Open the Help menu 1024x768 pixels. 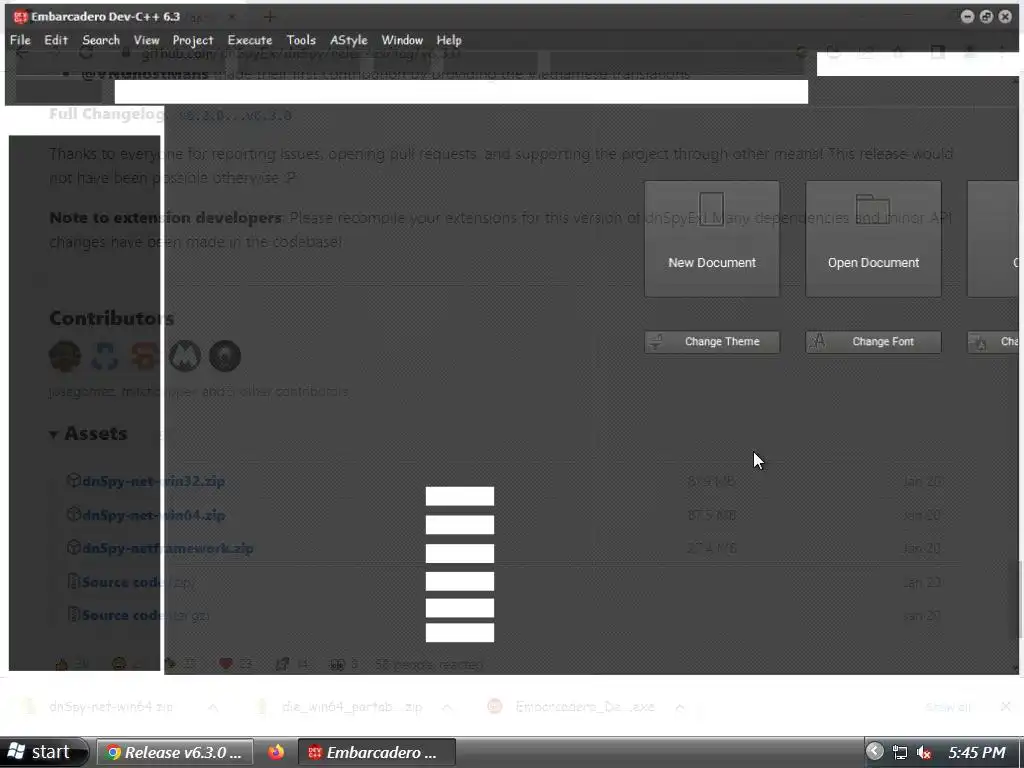449,40
